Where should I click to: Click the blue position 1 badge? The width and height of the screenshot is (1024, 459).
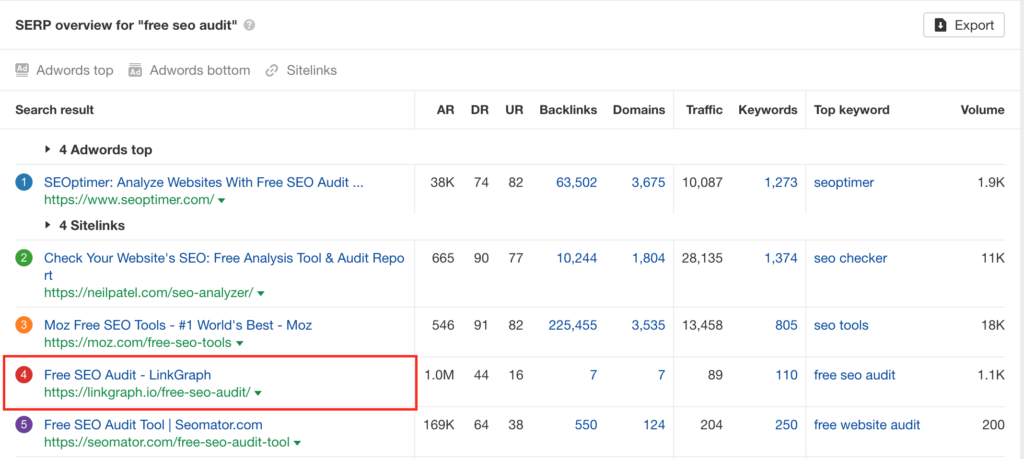tap(24, 183)
